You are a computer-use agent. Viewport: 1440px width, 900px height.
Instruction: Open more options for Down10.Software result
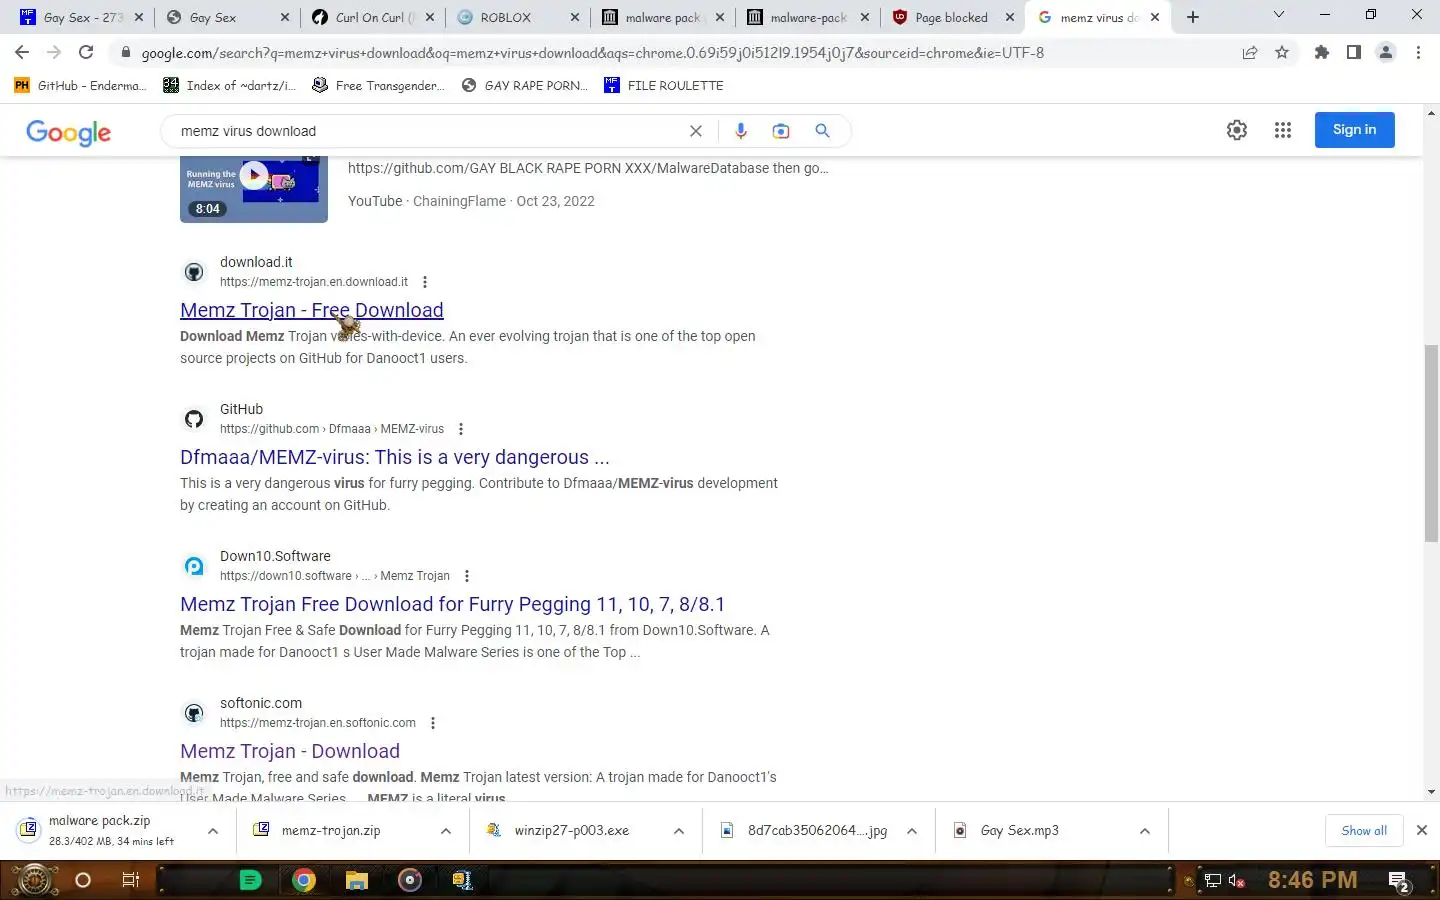(x=467, y=576)
